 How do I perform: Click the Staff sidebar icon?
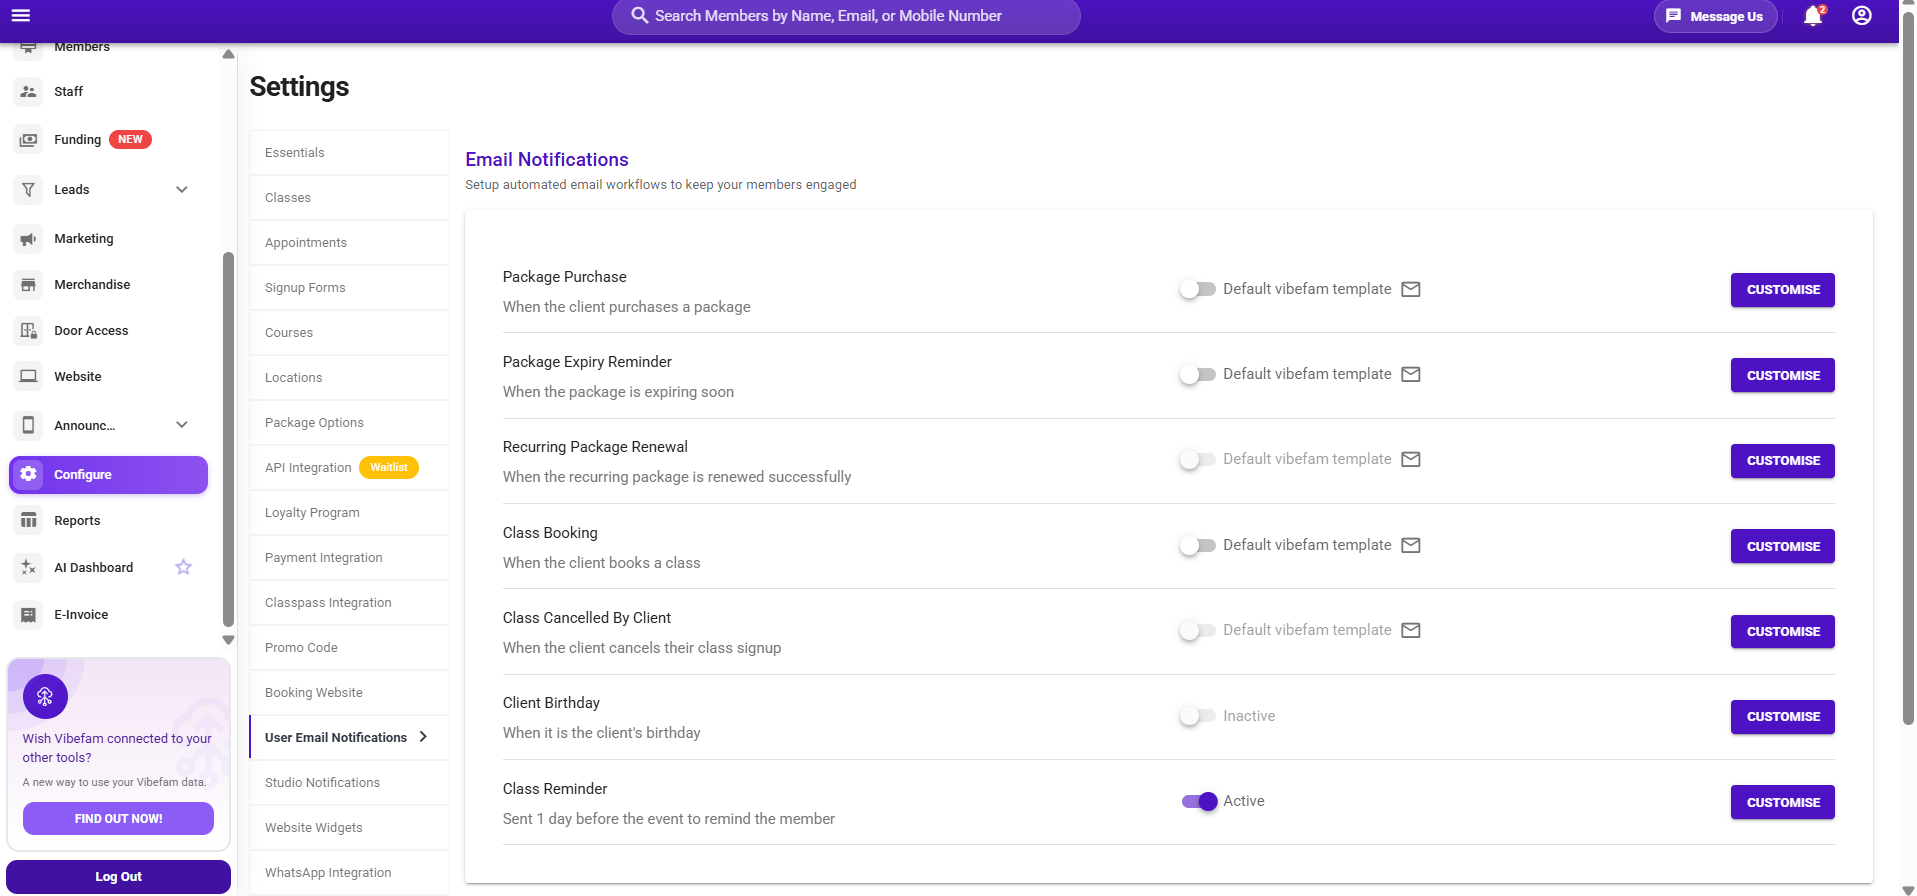[29, 91]
